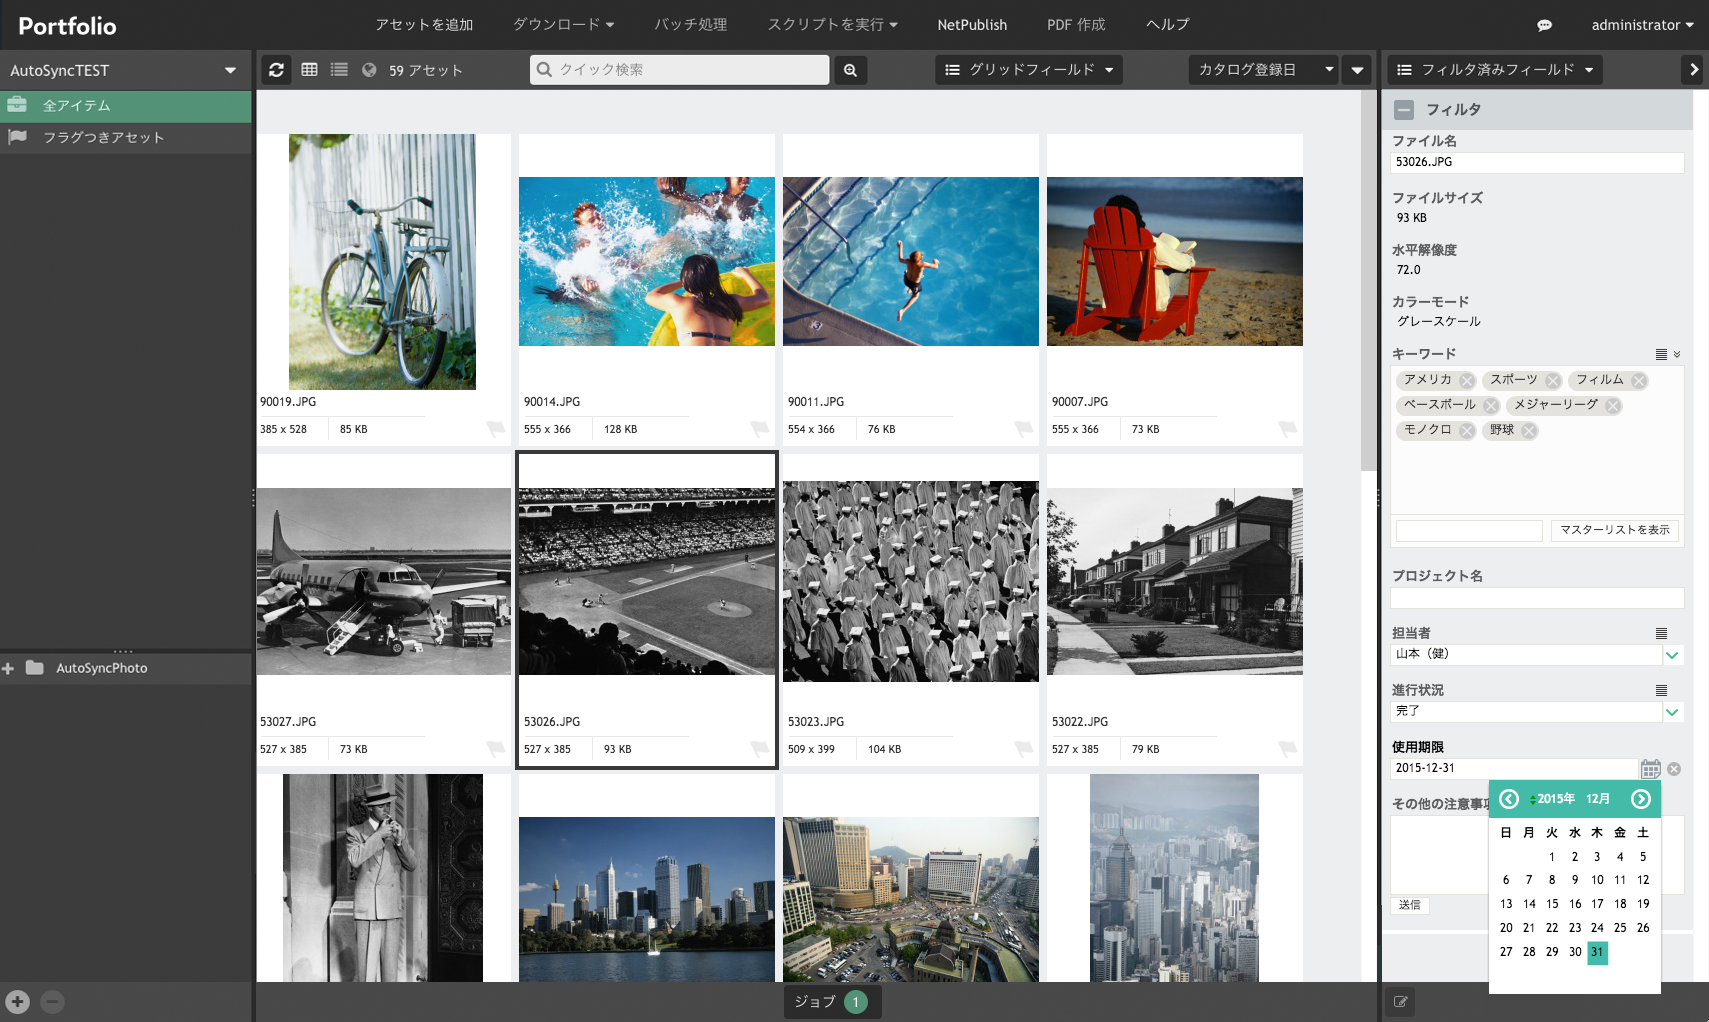Open the スクリプトを実行 menu
The image size is (1709, 1022).
pos(832,25)
